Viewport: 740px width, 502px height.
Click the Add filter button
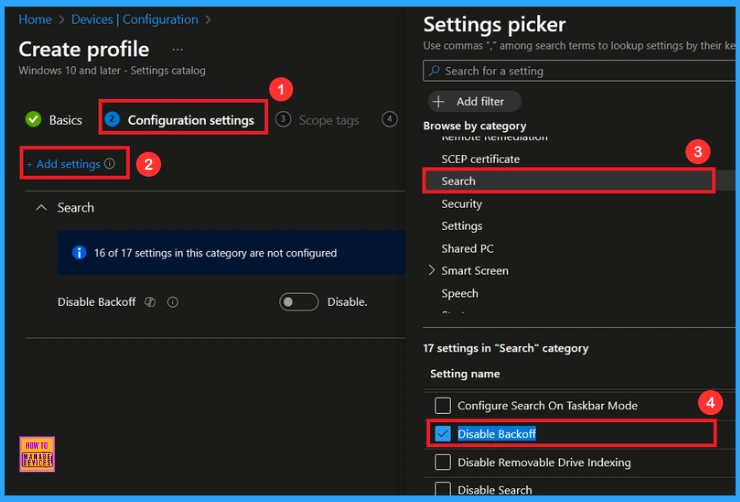pos(475,101)
